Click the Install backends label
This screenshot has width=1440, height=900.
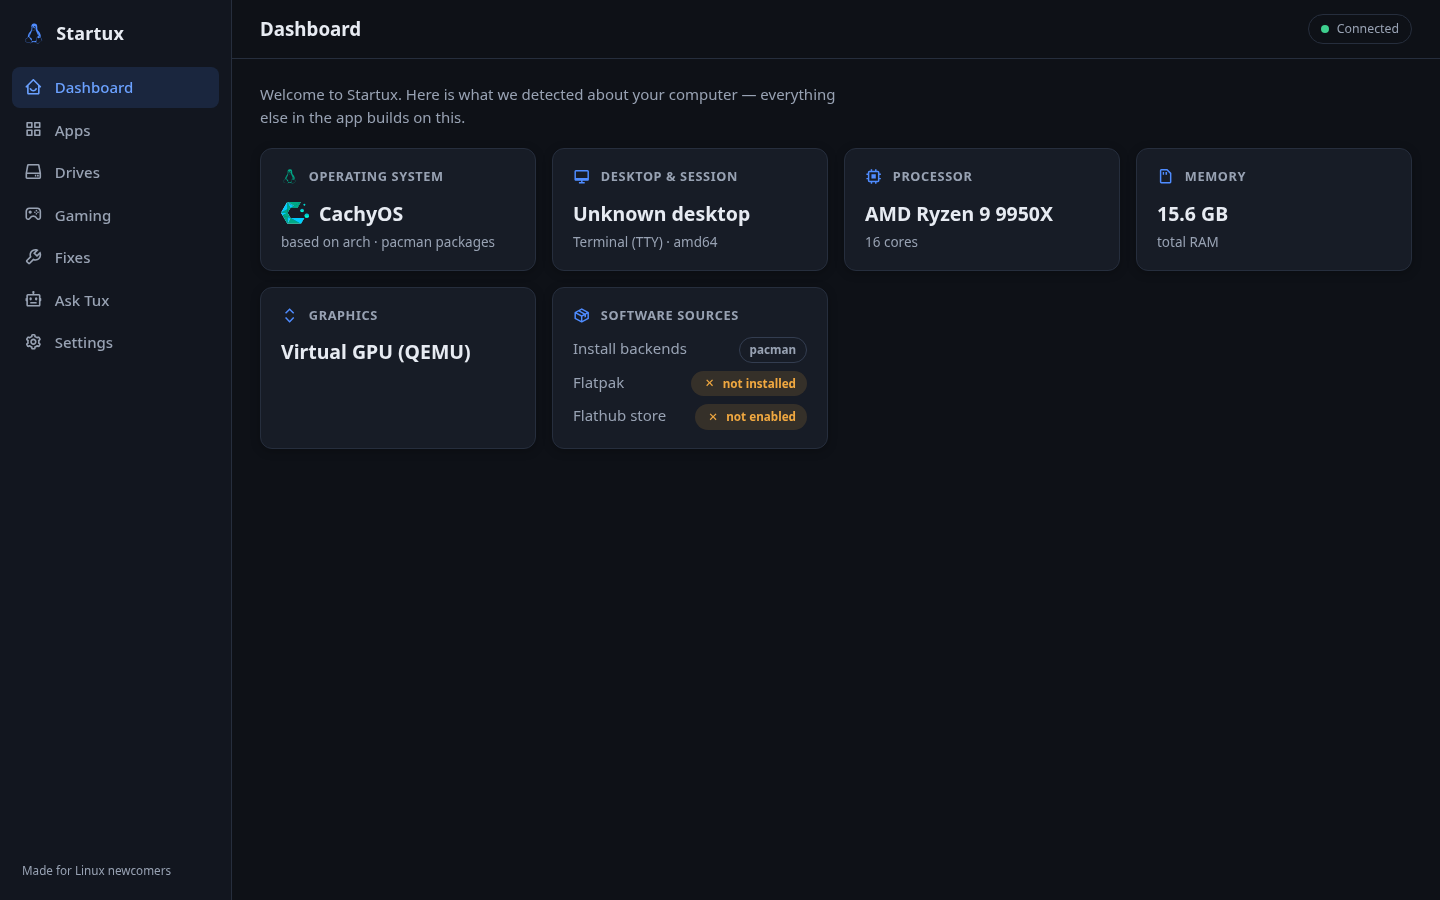click(x=630, y=348)
